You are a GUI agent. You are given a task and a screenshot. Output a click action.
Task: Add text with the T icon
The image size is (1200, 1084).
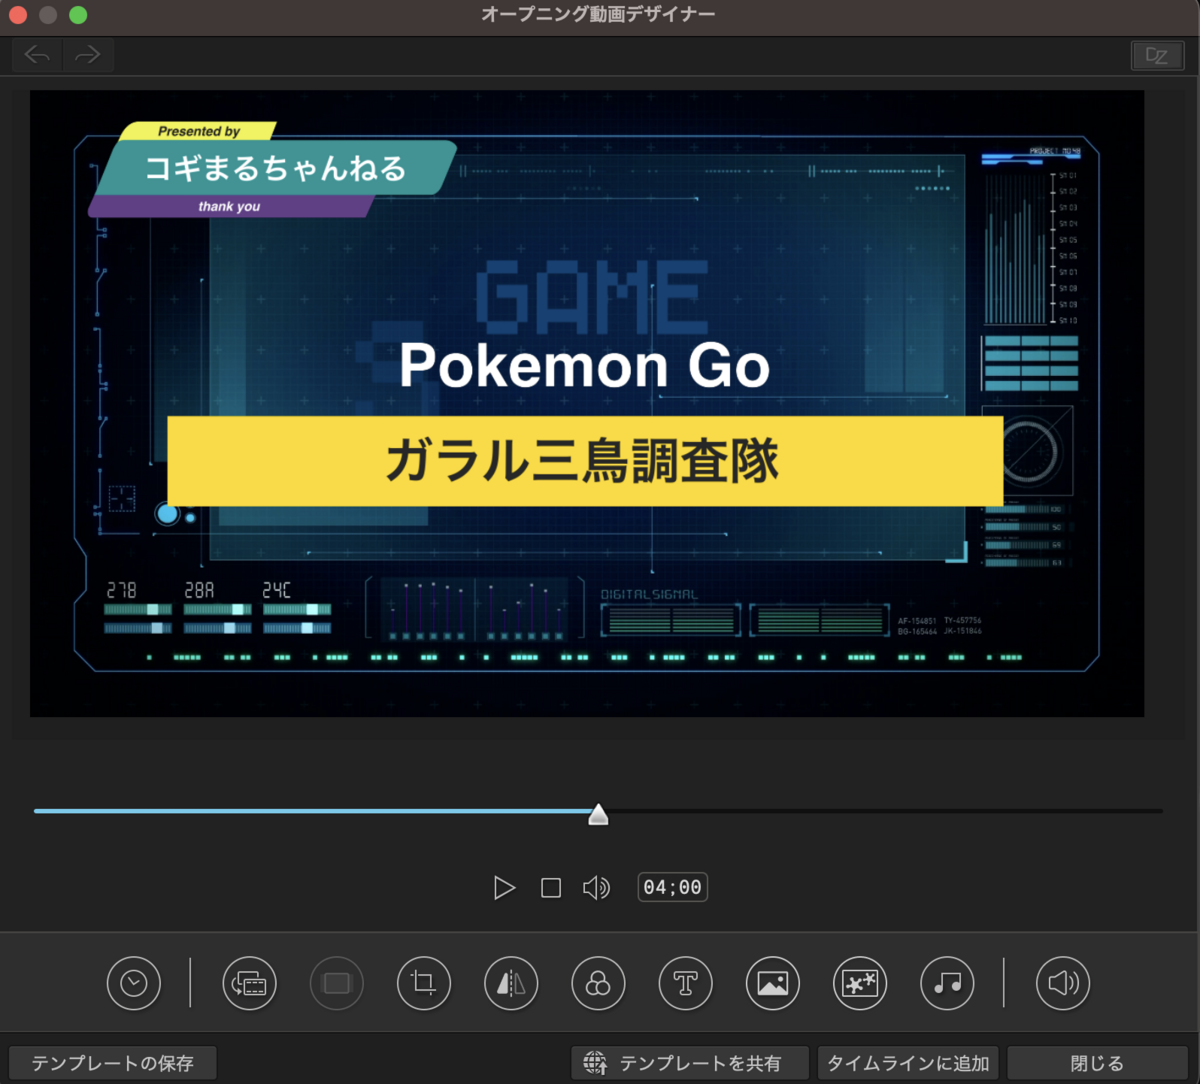pyautogui.click(x=686, y=983)
